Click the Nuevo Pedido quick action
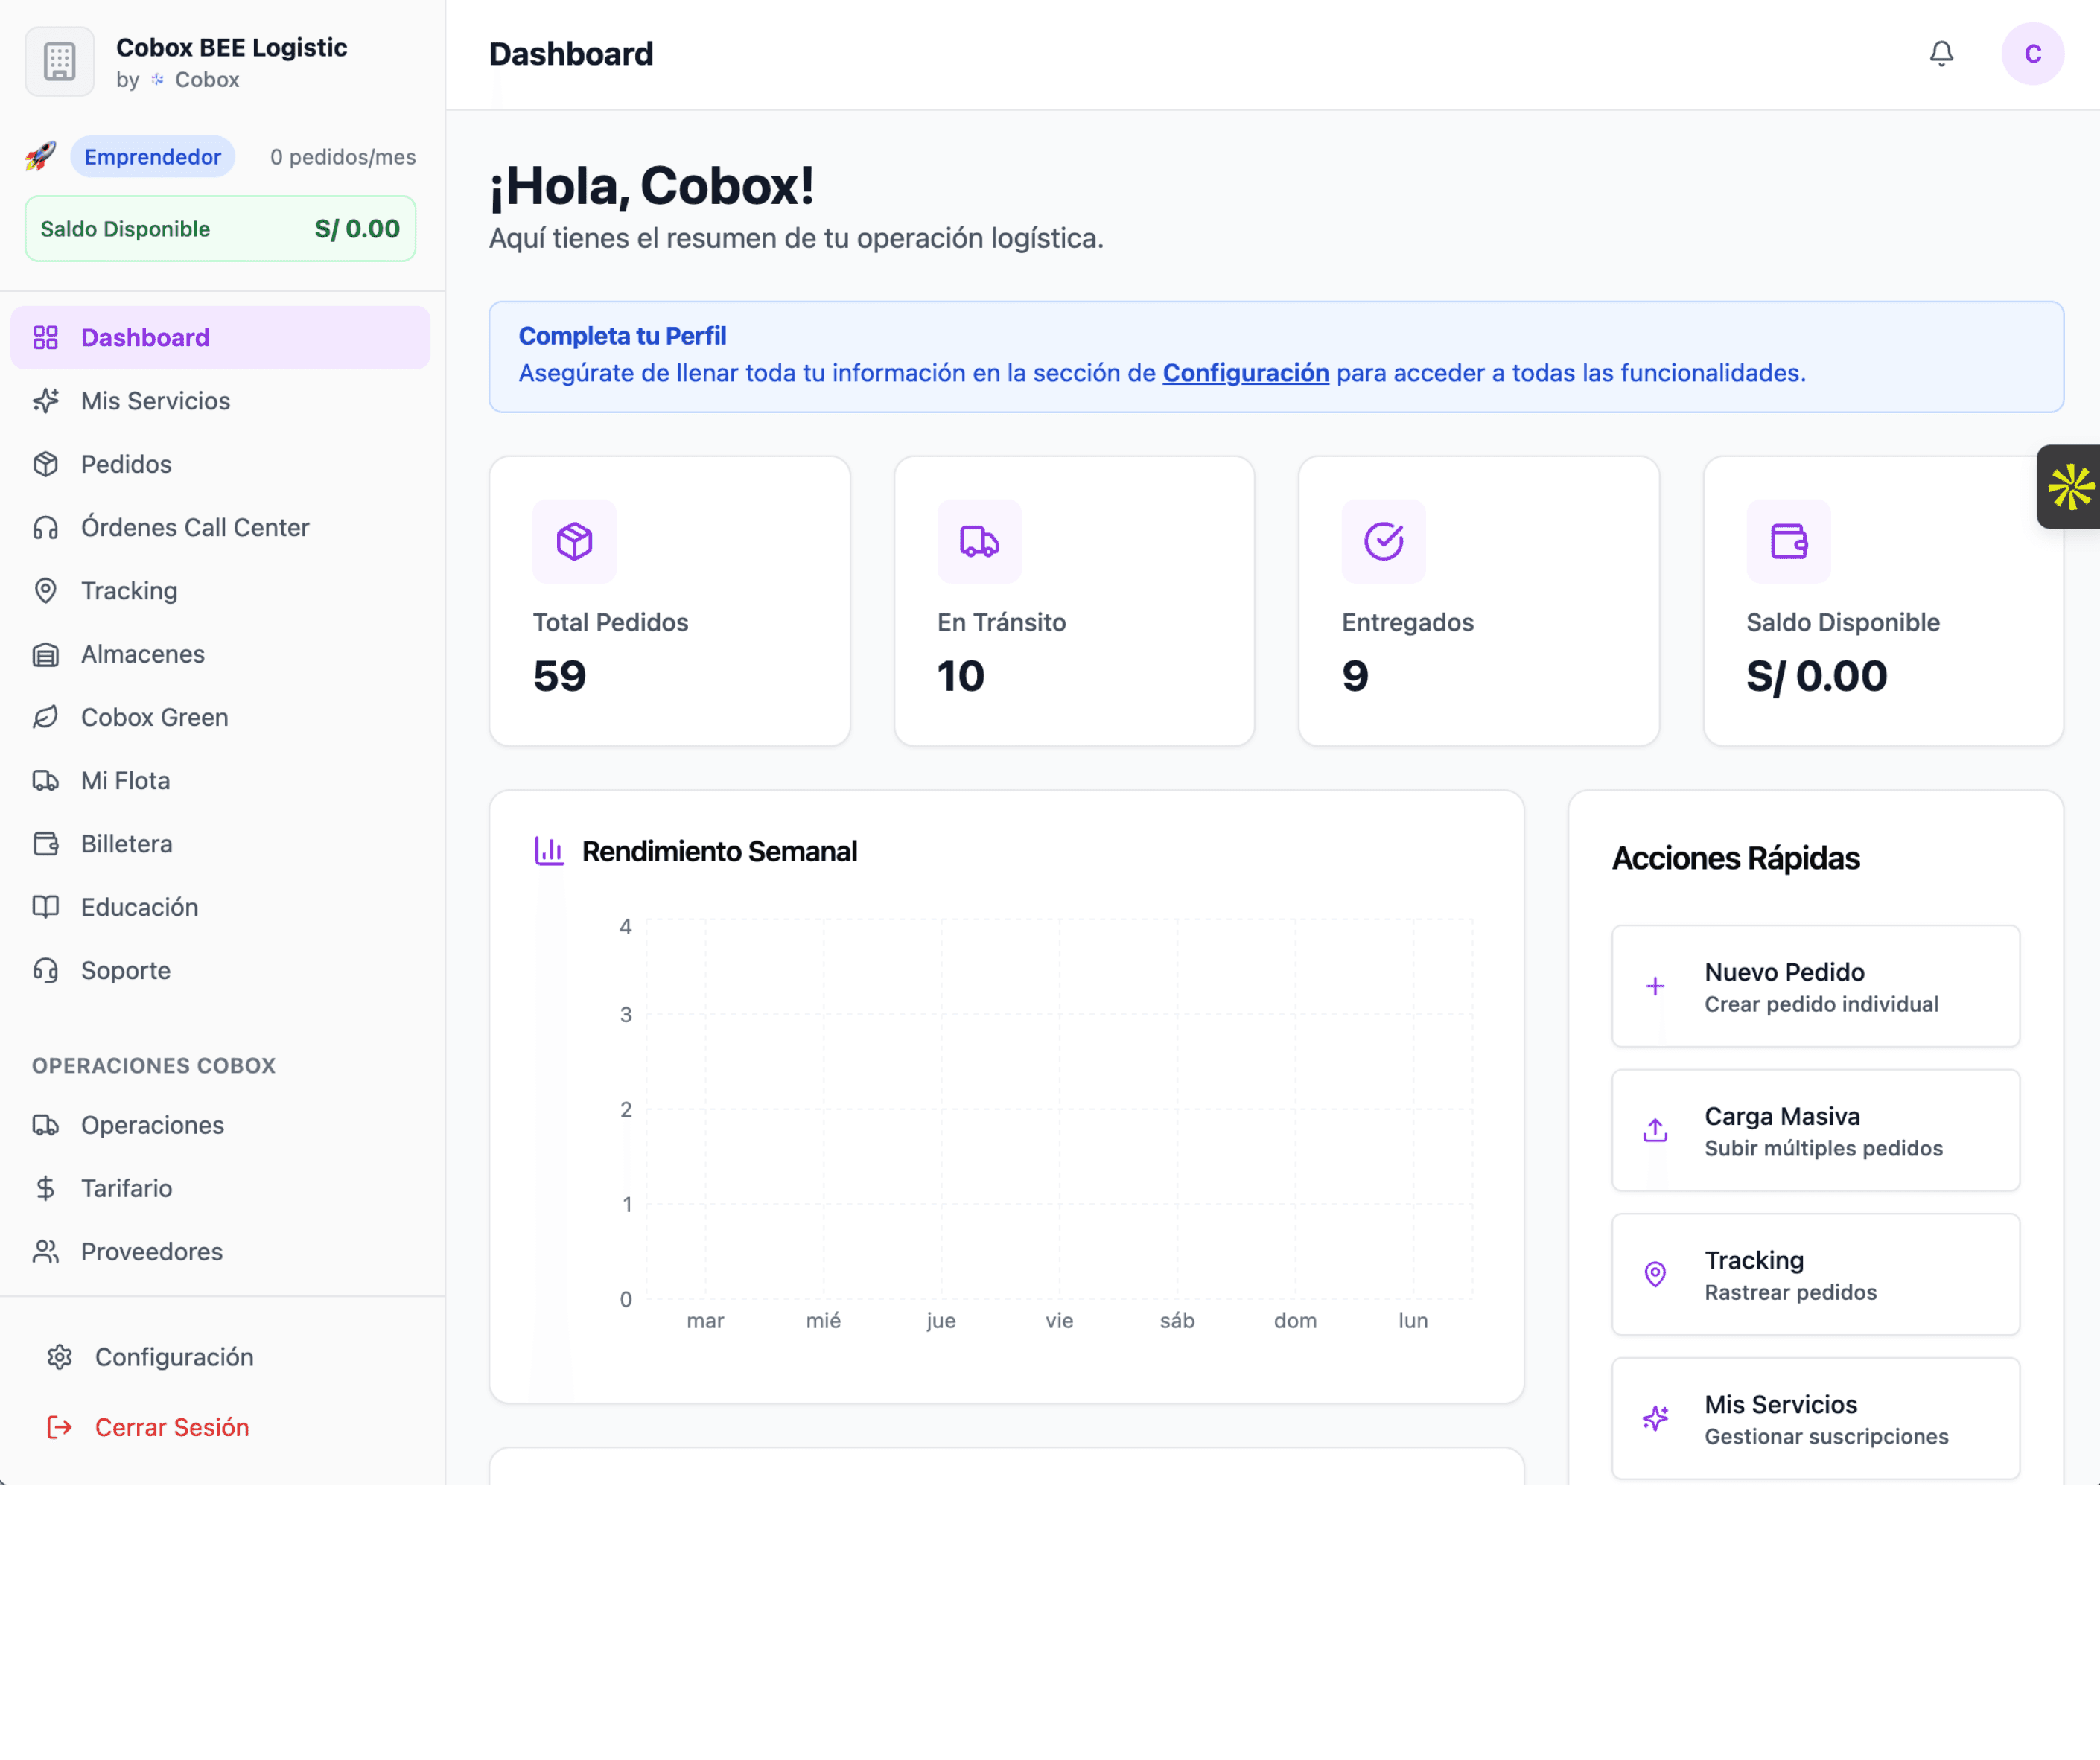 click(1815, 987)
